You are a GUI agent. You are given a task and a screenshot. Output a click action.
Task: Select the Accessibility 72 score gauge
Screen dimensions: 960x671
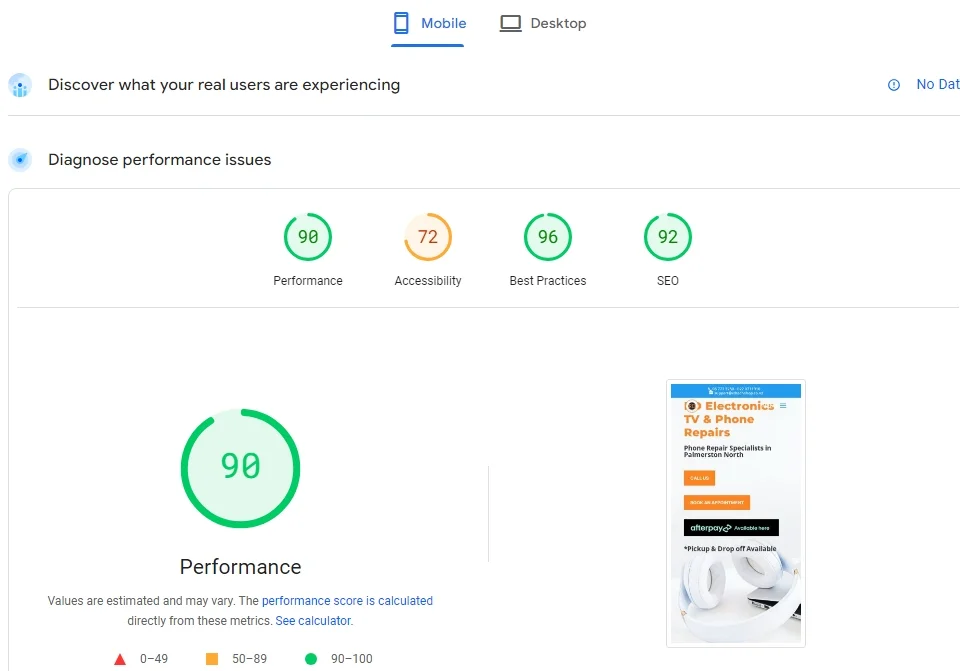(x=428, y=236)
